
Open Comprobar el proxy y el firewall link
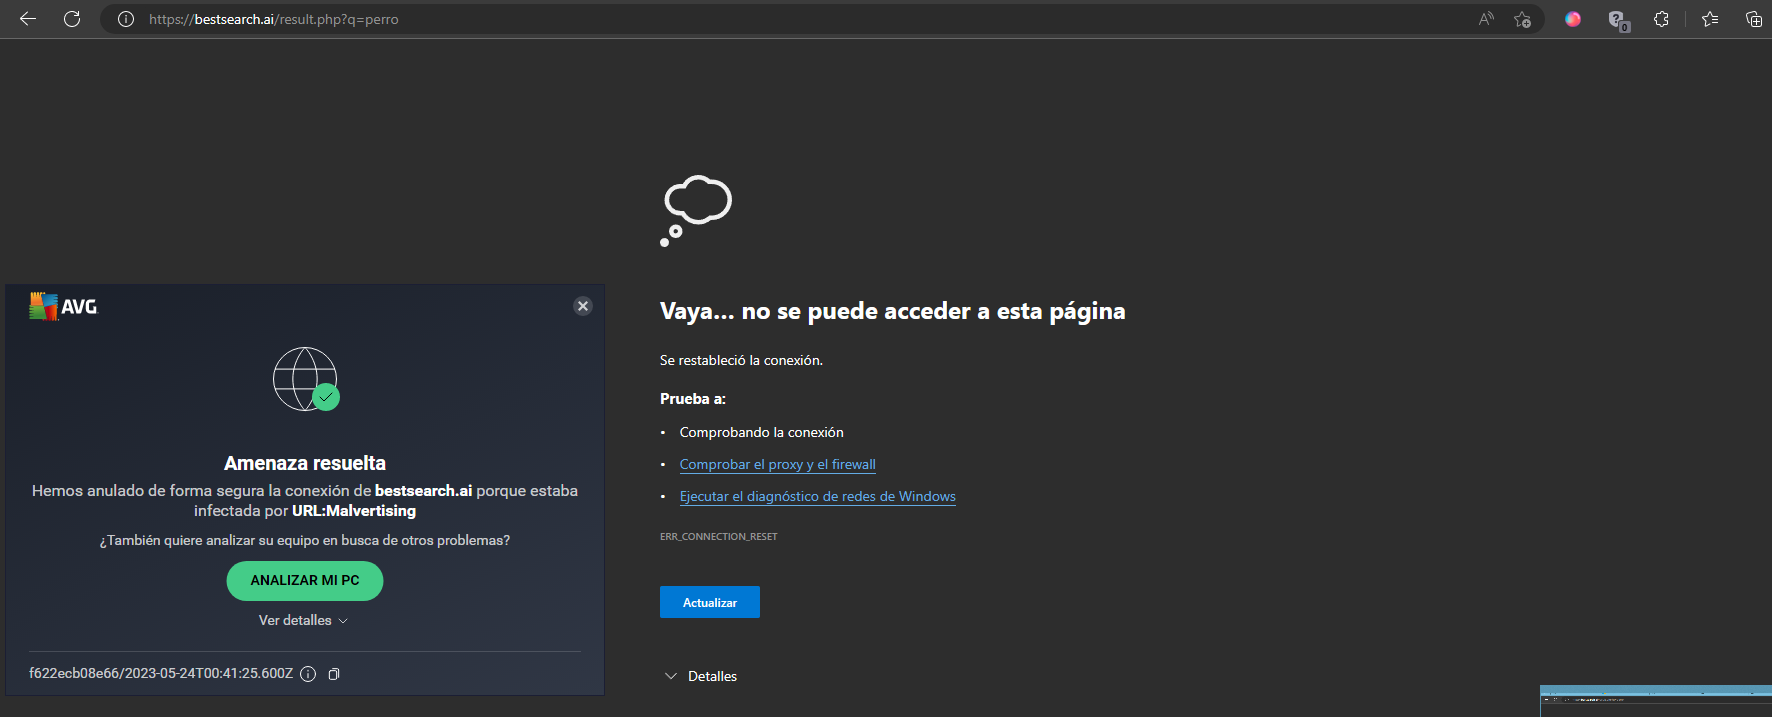pos(778,464)
